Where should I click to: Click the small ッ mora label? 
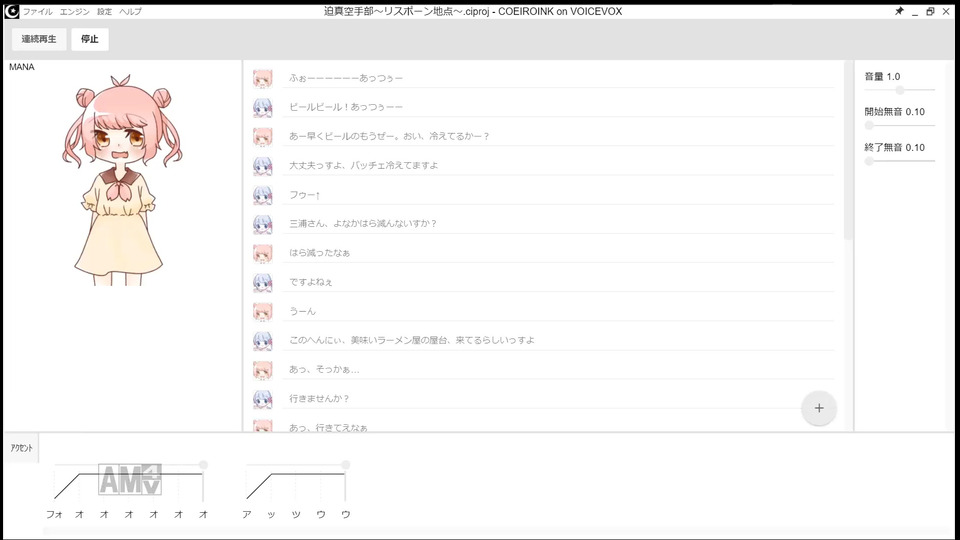(271, 515)
